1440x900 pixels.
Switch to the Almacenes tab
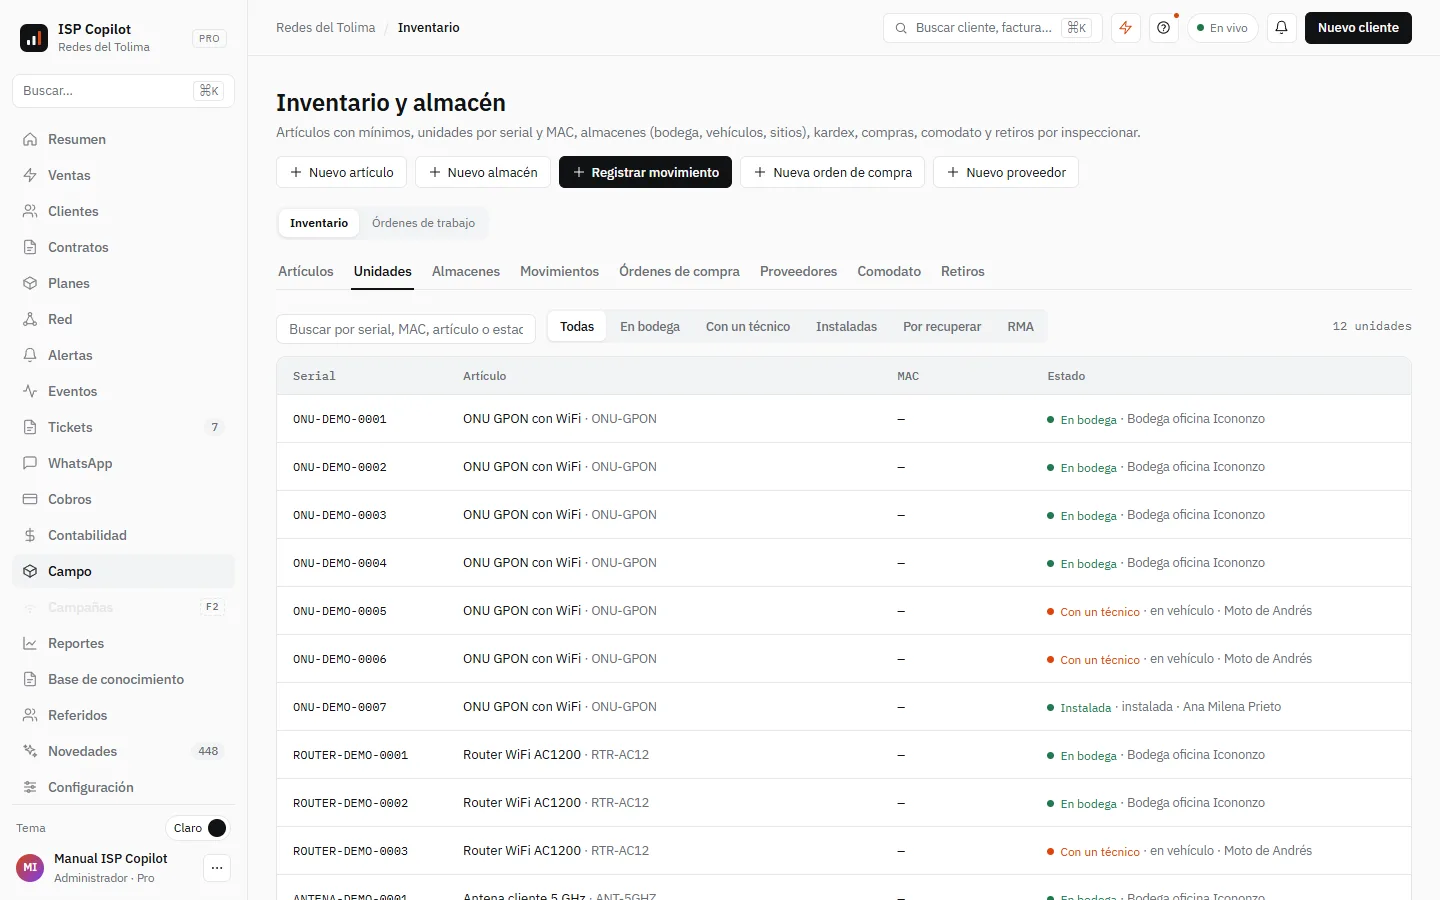[466, 271]
